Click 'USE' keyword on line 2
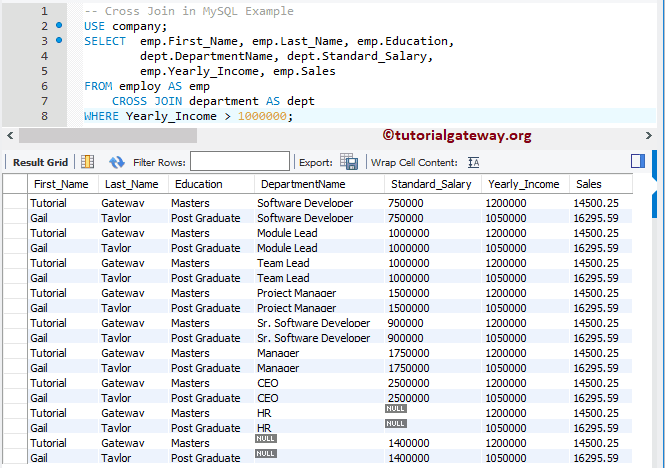665x468 pixels. [x=94, y=26]
